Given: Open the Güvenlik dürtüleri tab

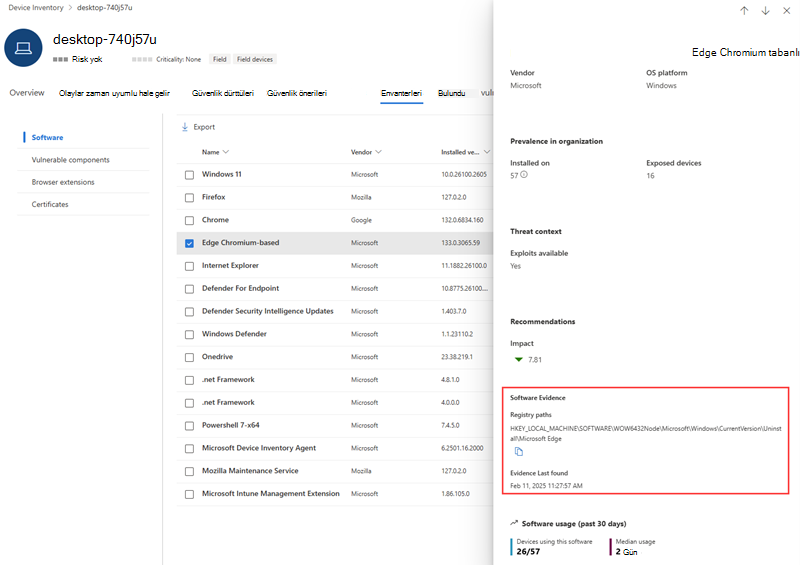Looking at the screenshot, I should tap(222, 93).
